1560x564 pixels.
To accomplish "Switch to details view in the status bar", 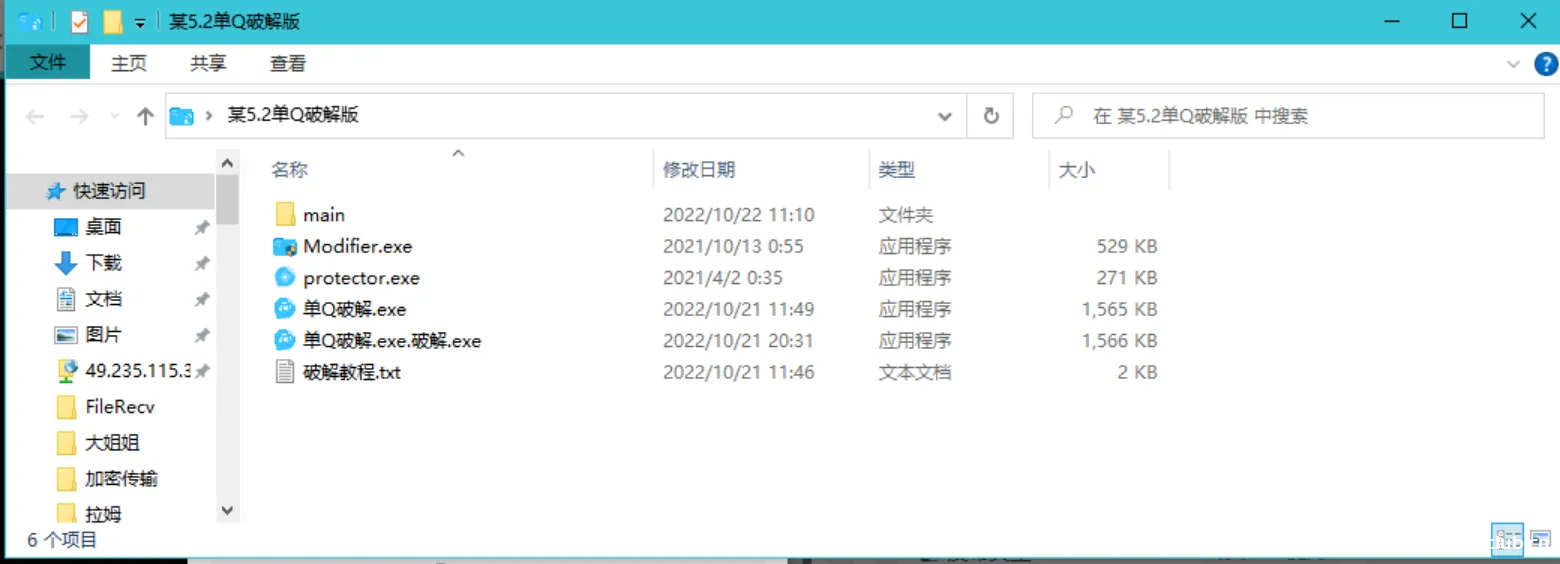I will point(1507,539).
